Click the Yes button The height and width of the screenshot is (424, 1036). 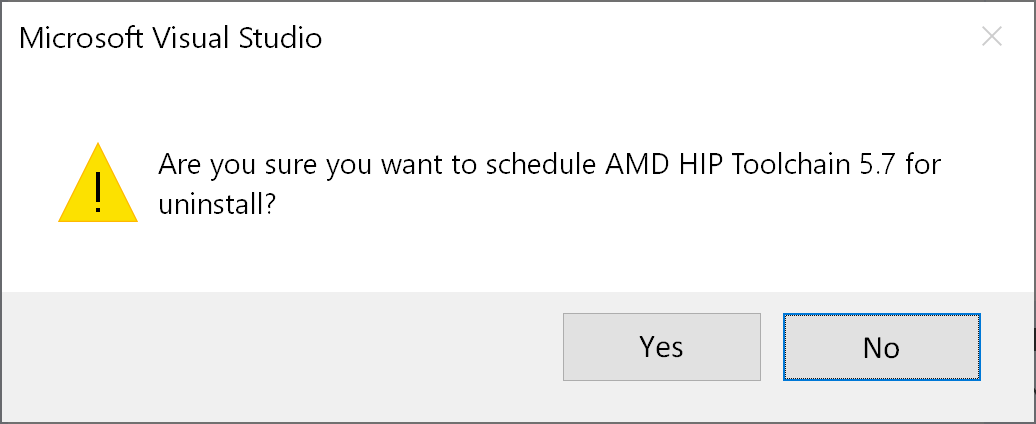(x=661, y=347)
